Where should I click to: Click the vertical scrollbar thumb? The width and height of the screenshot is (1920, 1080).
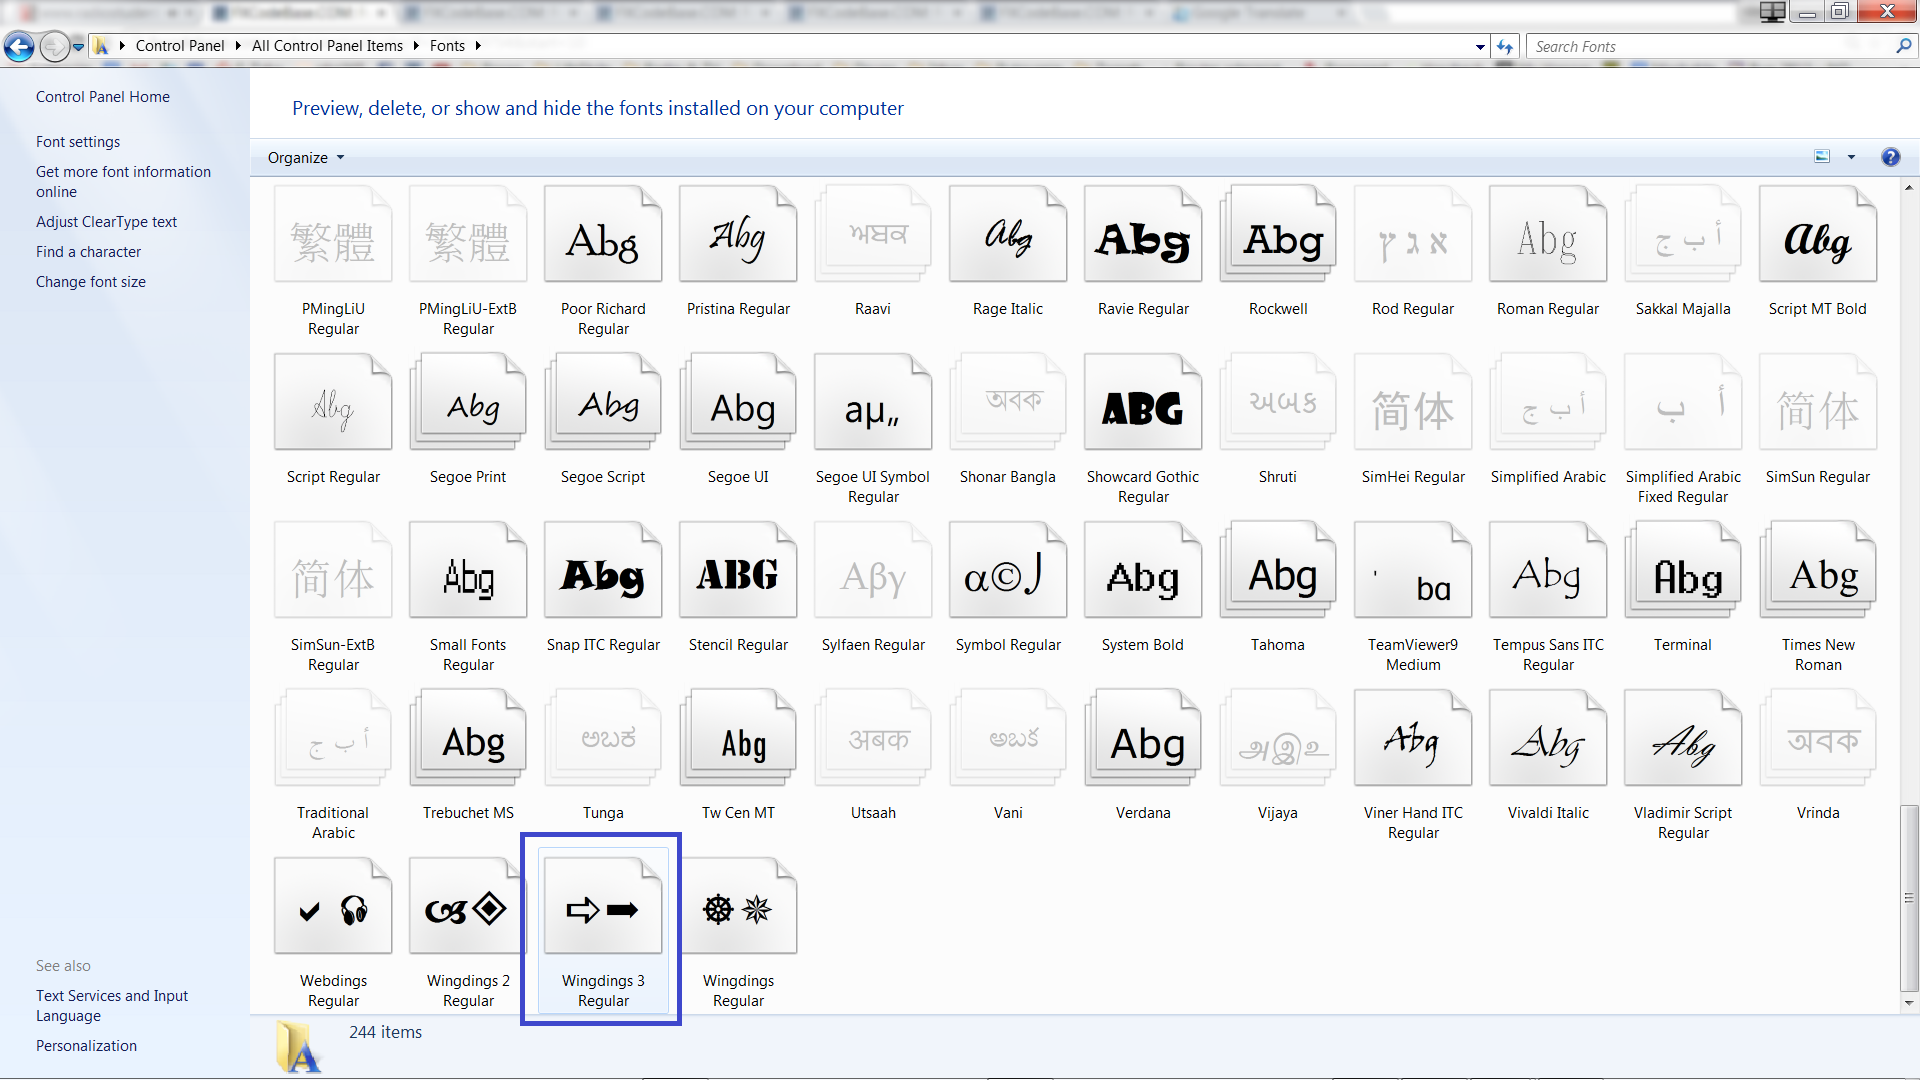coord(1909,897)
